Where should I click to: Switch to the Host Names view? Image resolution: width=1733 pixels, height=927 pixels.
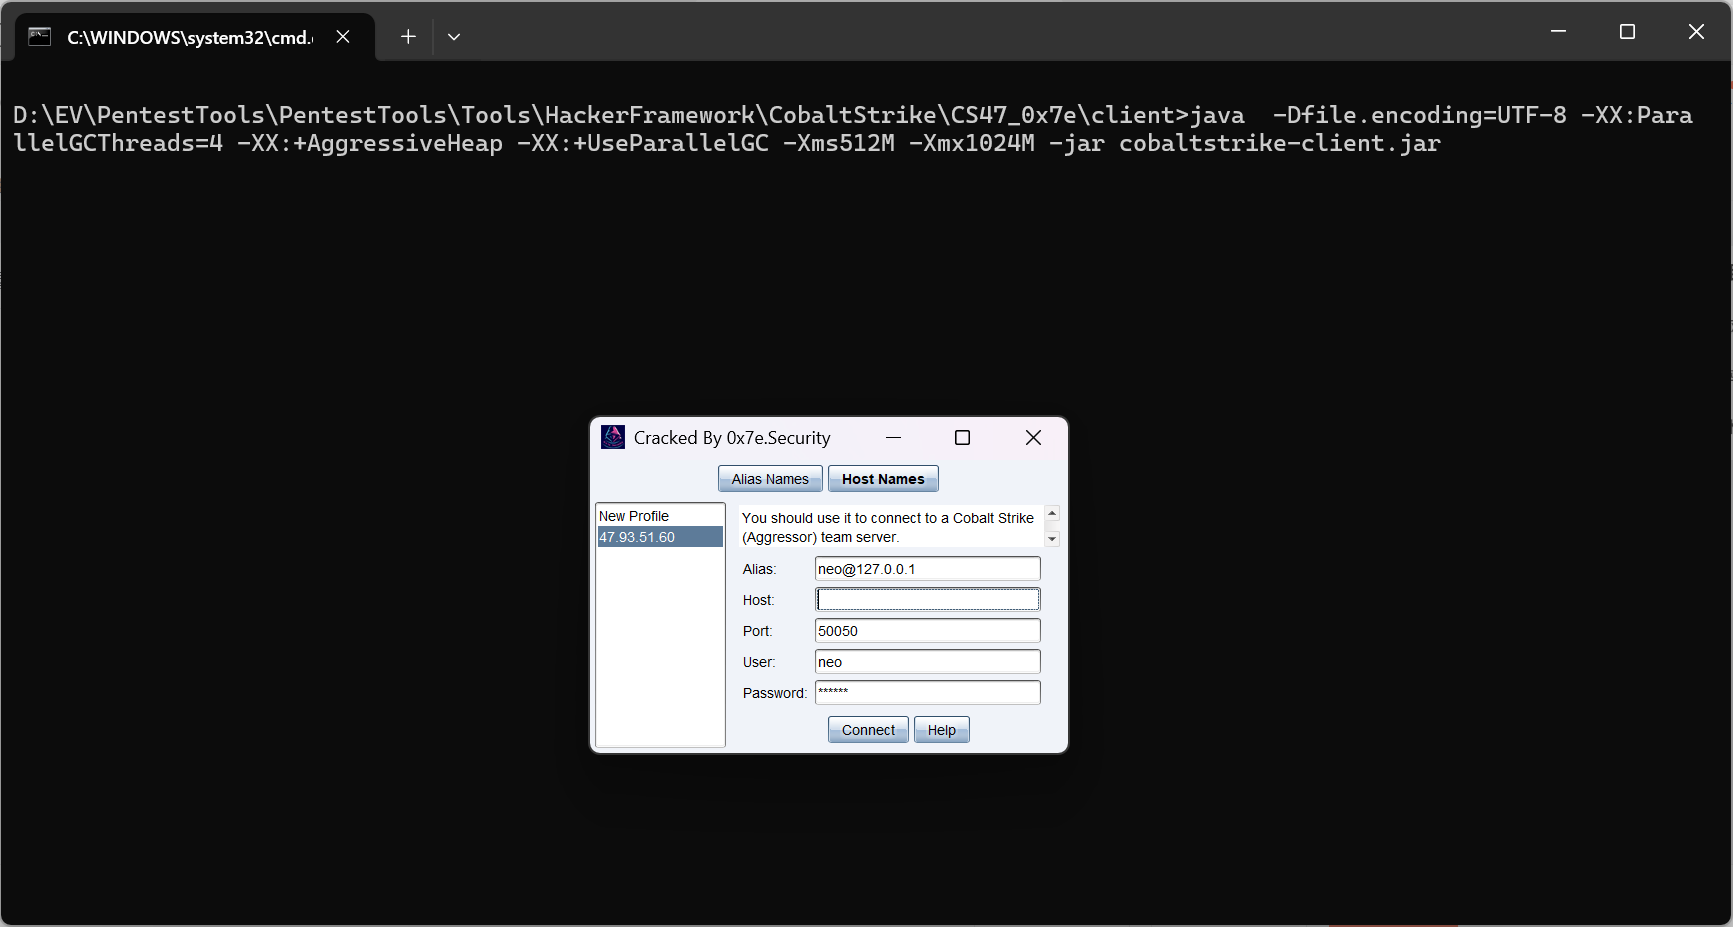[x=882, y=478]
